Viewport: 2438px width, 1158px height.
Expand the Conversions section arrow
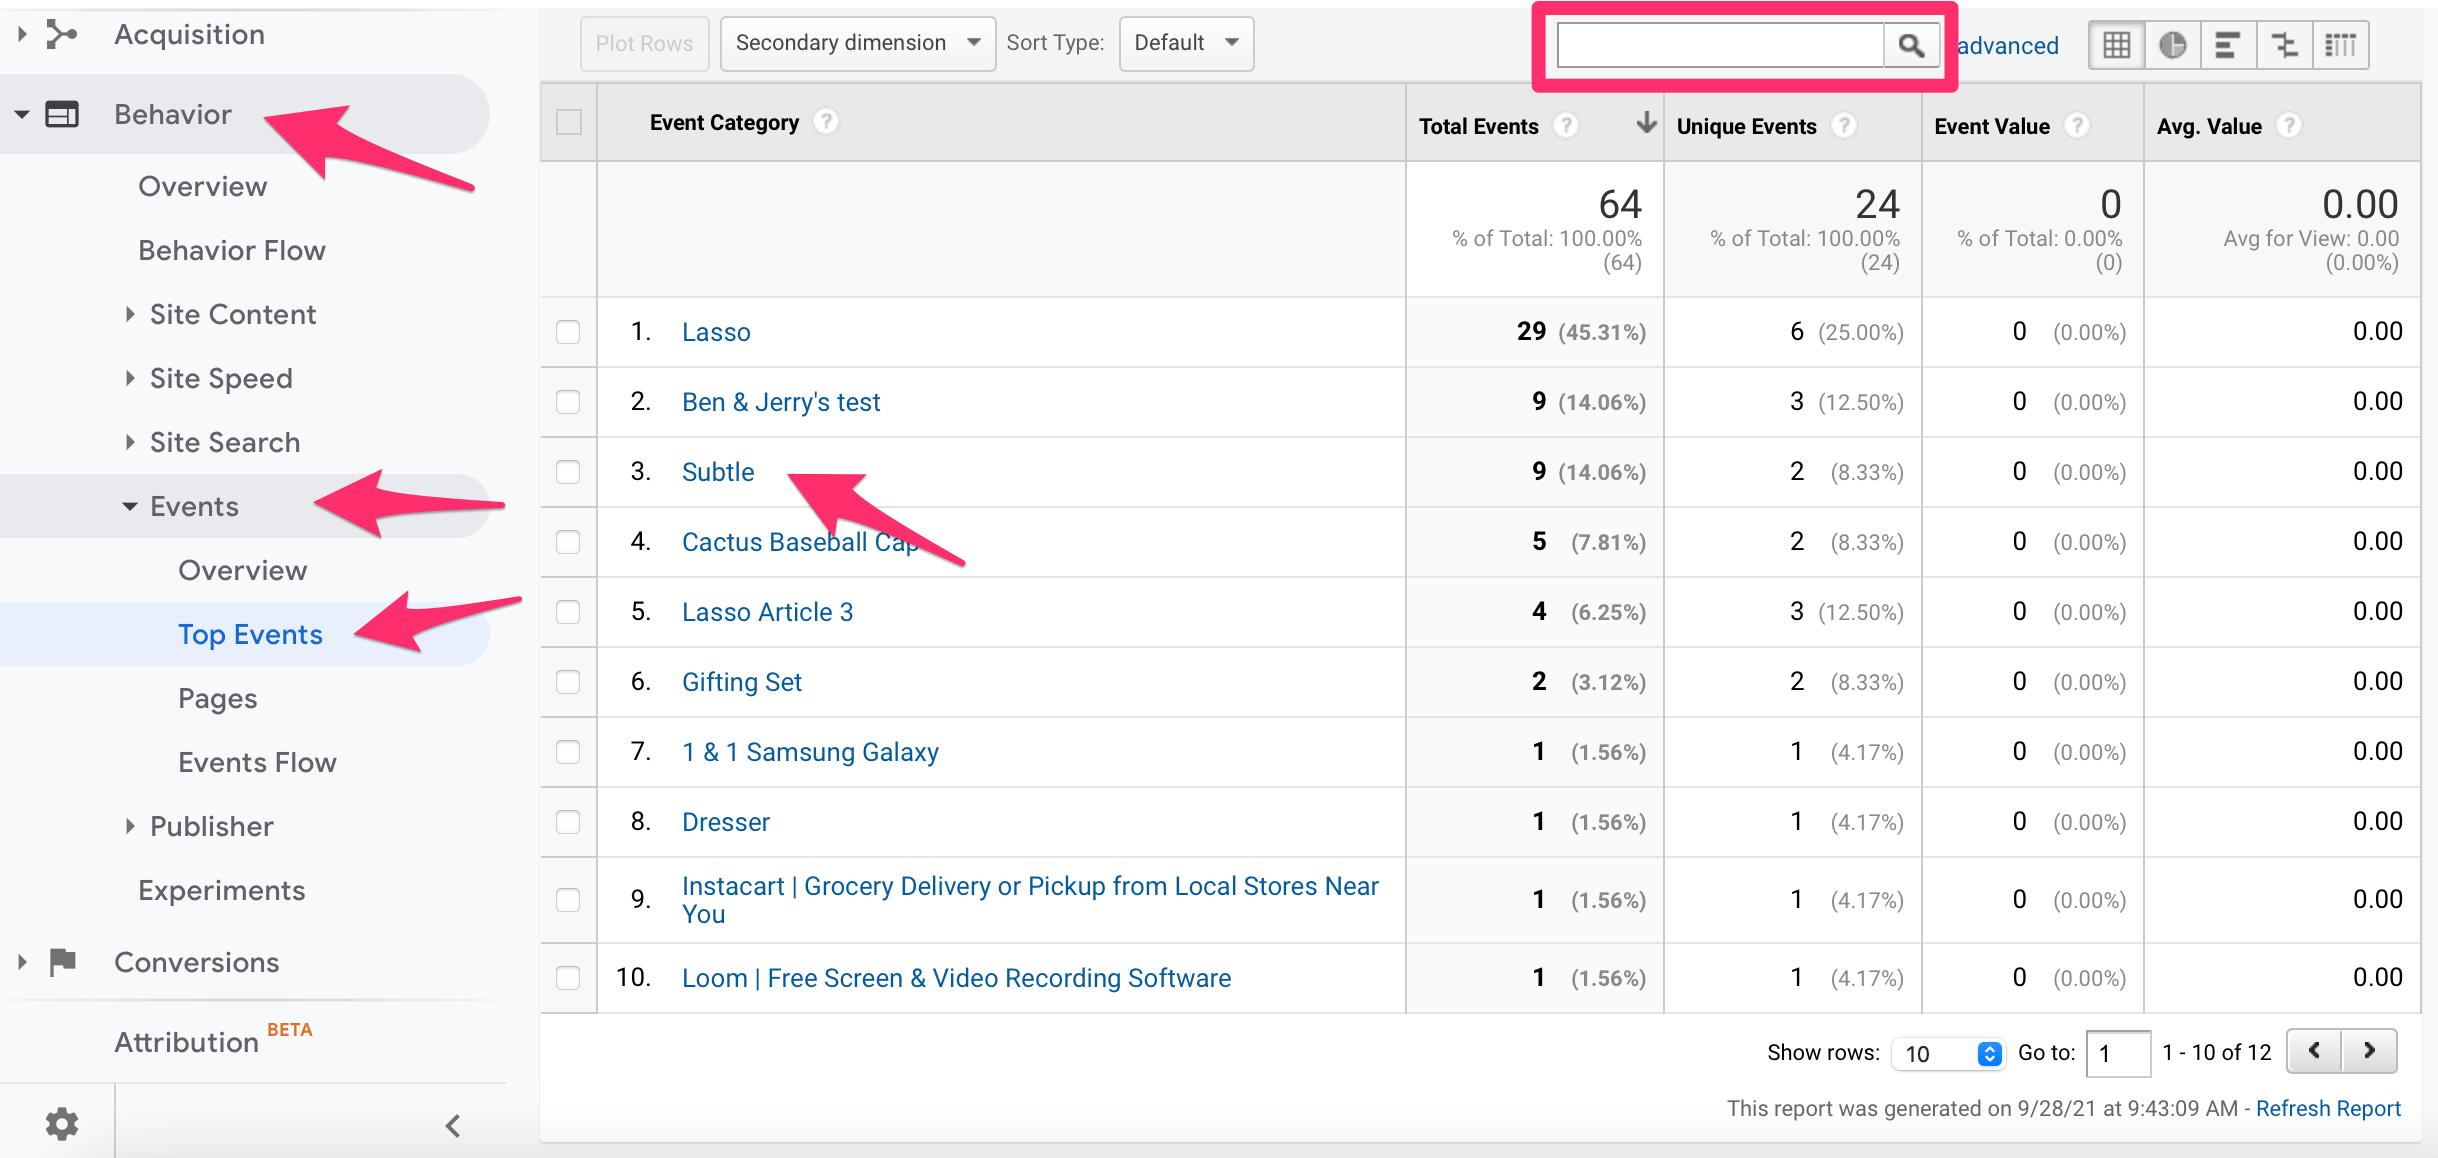pos(22,962)
